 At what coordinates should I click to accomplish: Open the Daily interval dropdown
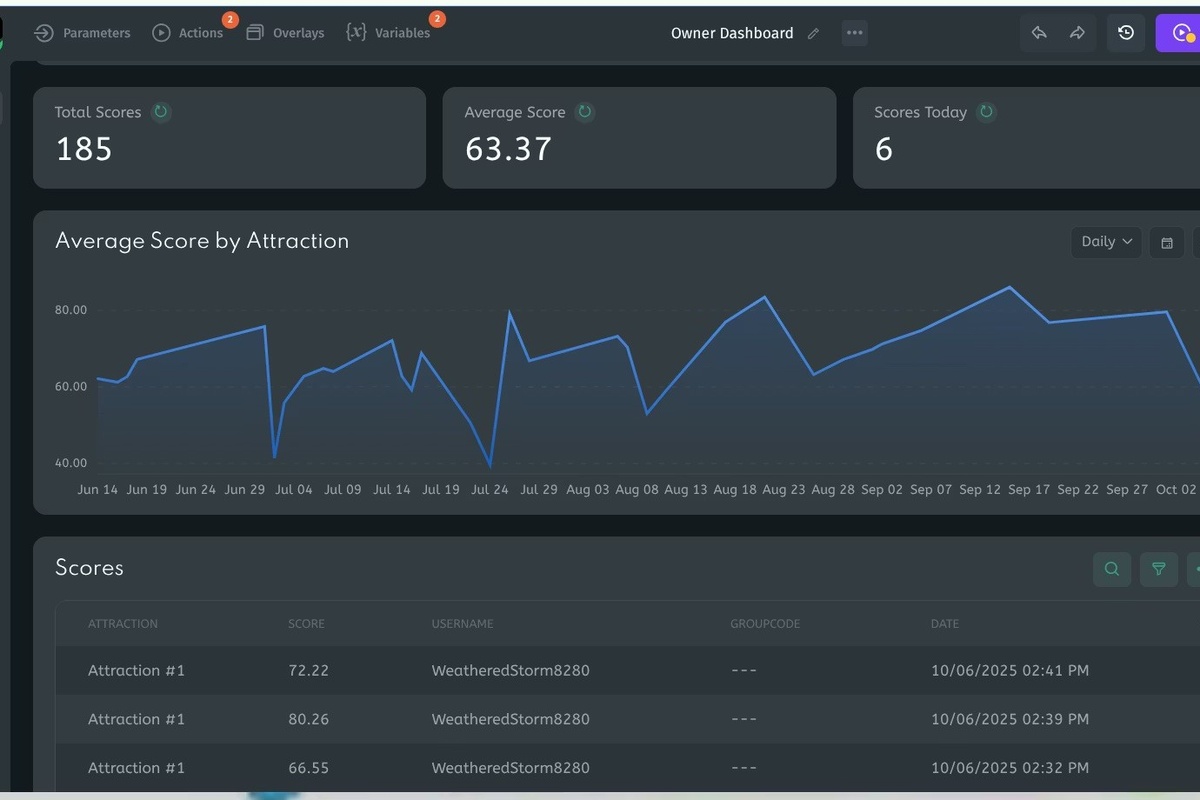(x=1105, y=242)
